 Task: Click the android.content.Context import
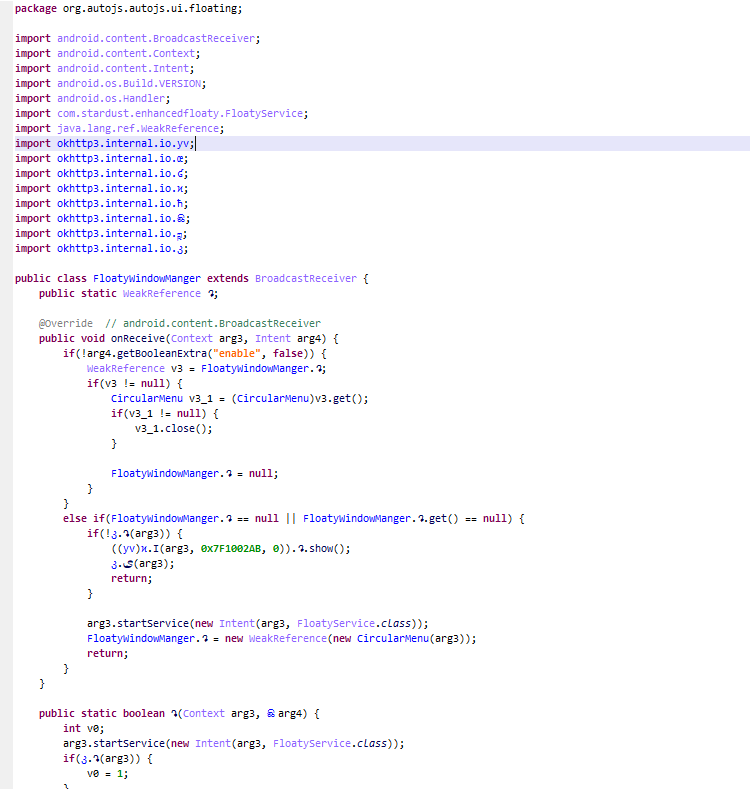pos(128,53)
